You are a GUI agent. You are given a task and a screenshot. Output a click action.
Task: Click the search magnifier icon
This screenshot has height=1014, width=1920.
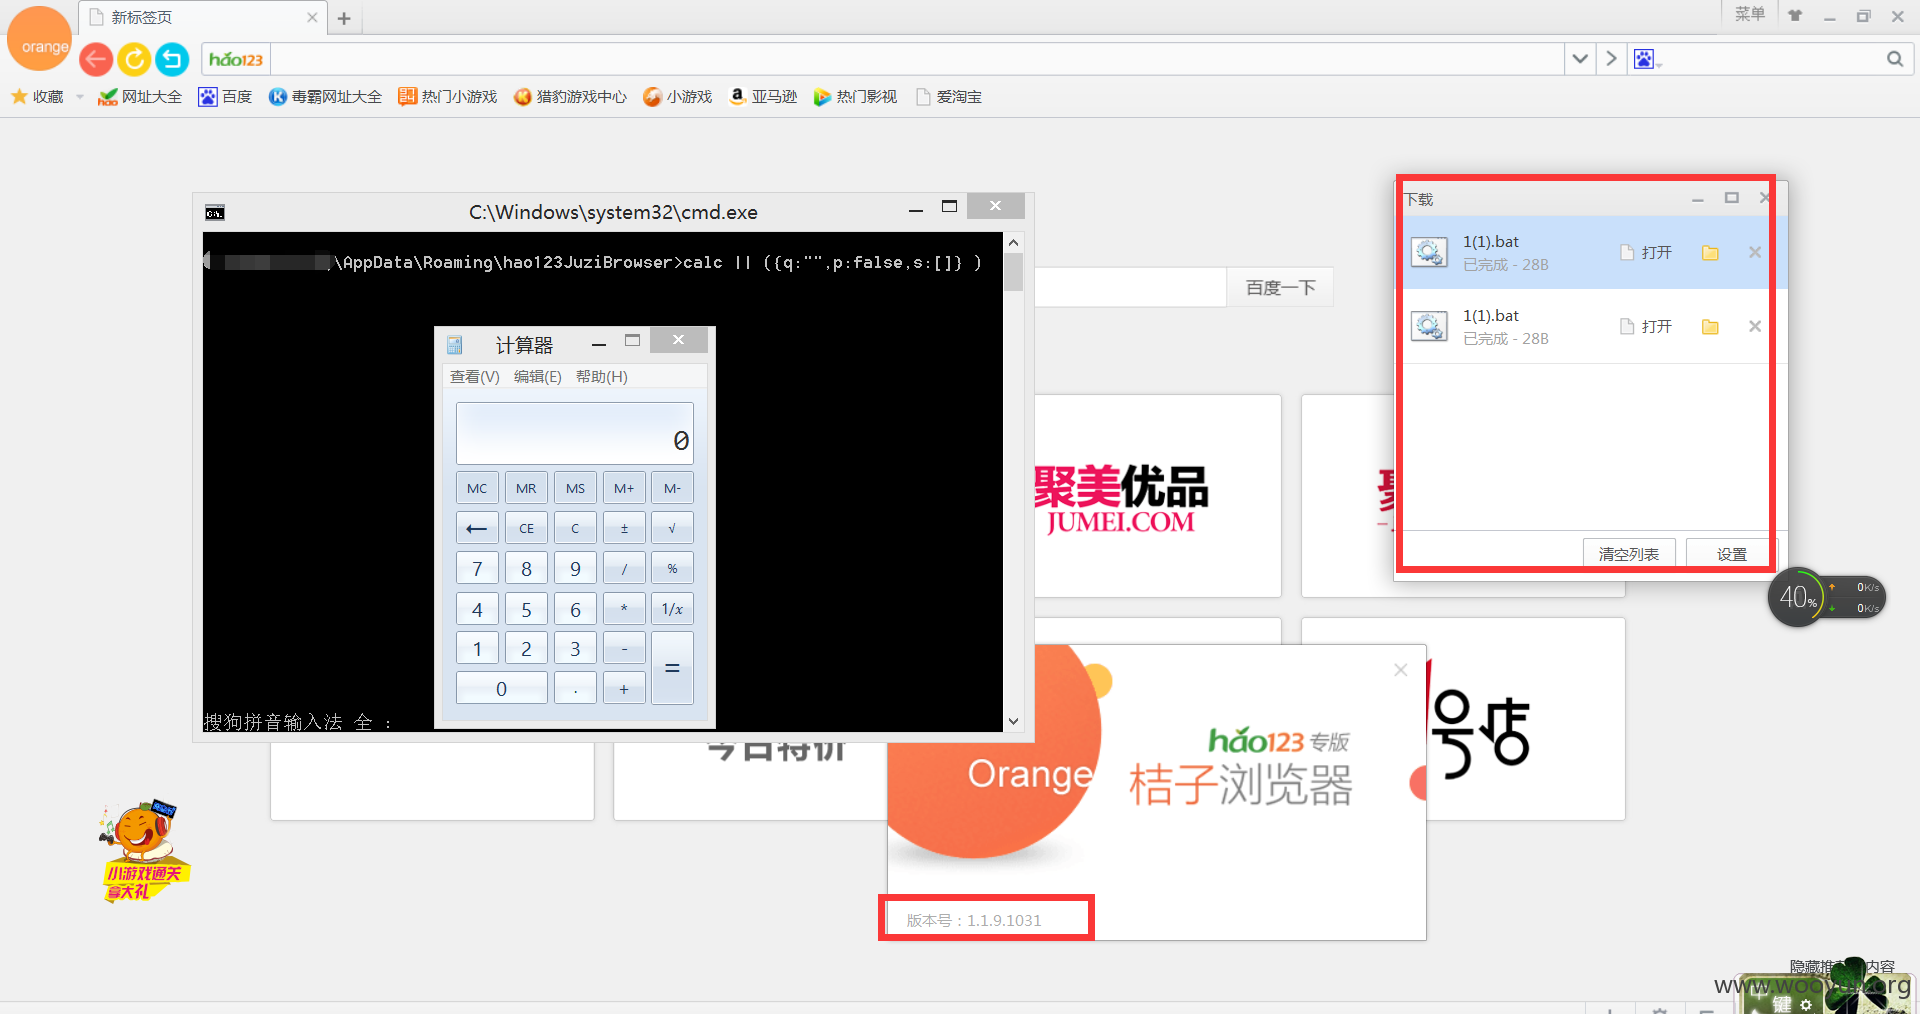pyautogui.click(x=1894, y=59)
